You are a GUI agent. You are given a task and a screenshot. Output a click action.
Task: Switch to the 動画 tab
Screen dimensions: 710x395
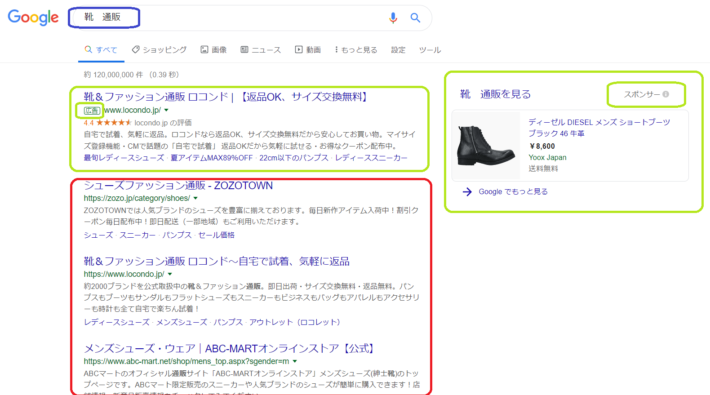308,50
